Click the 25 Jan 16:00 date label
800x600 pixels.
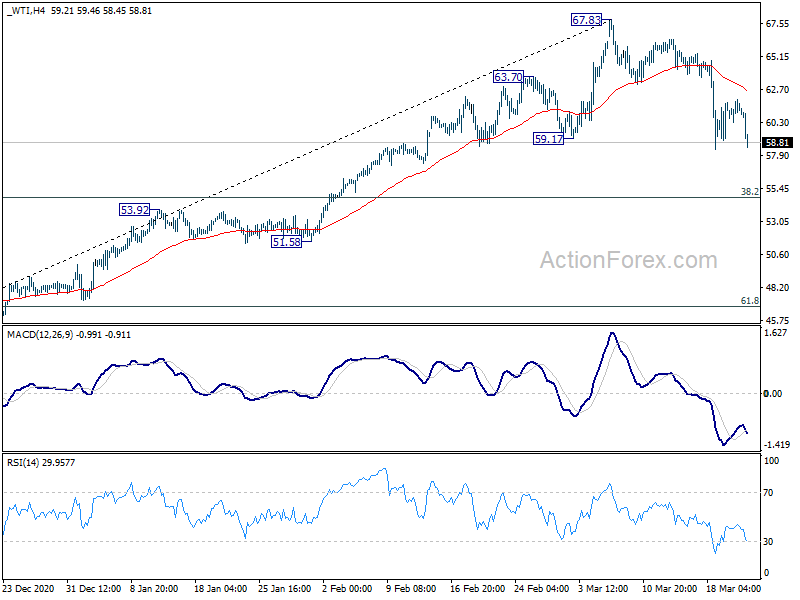[x=284, y=588]
